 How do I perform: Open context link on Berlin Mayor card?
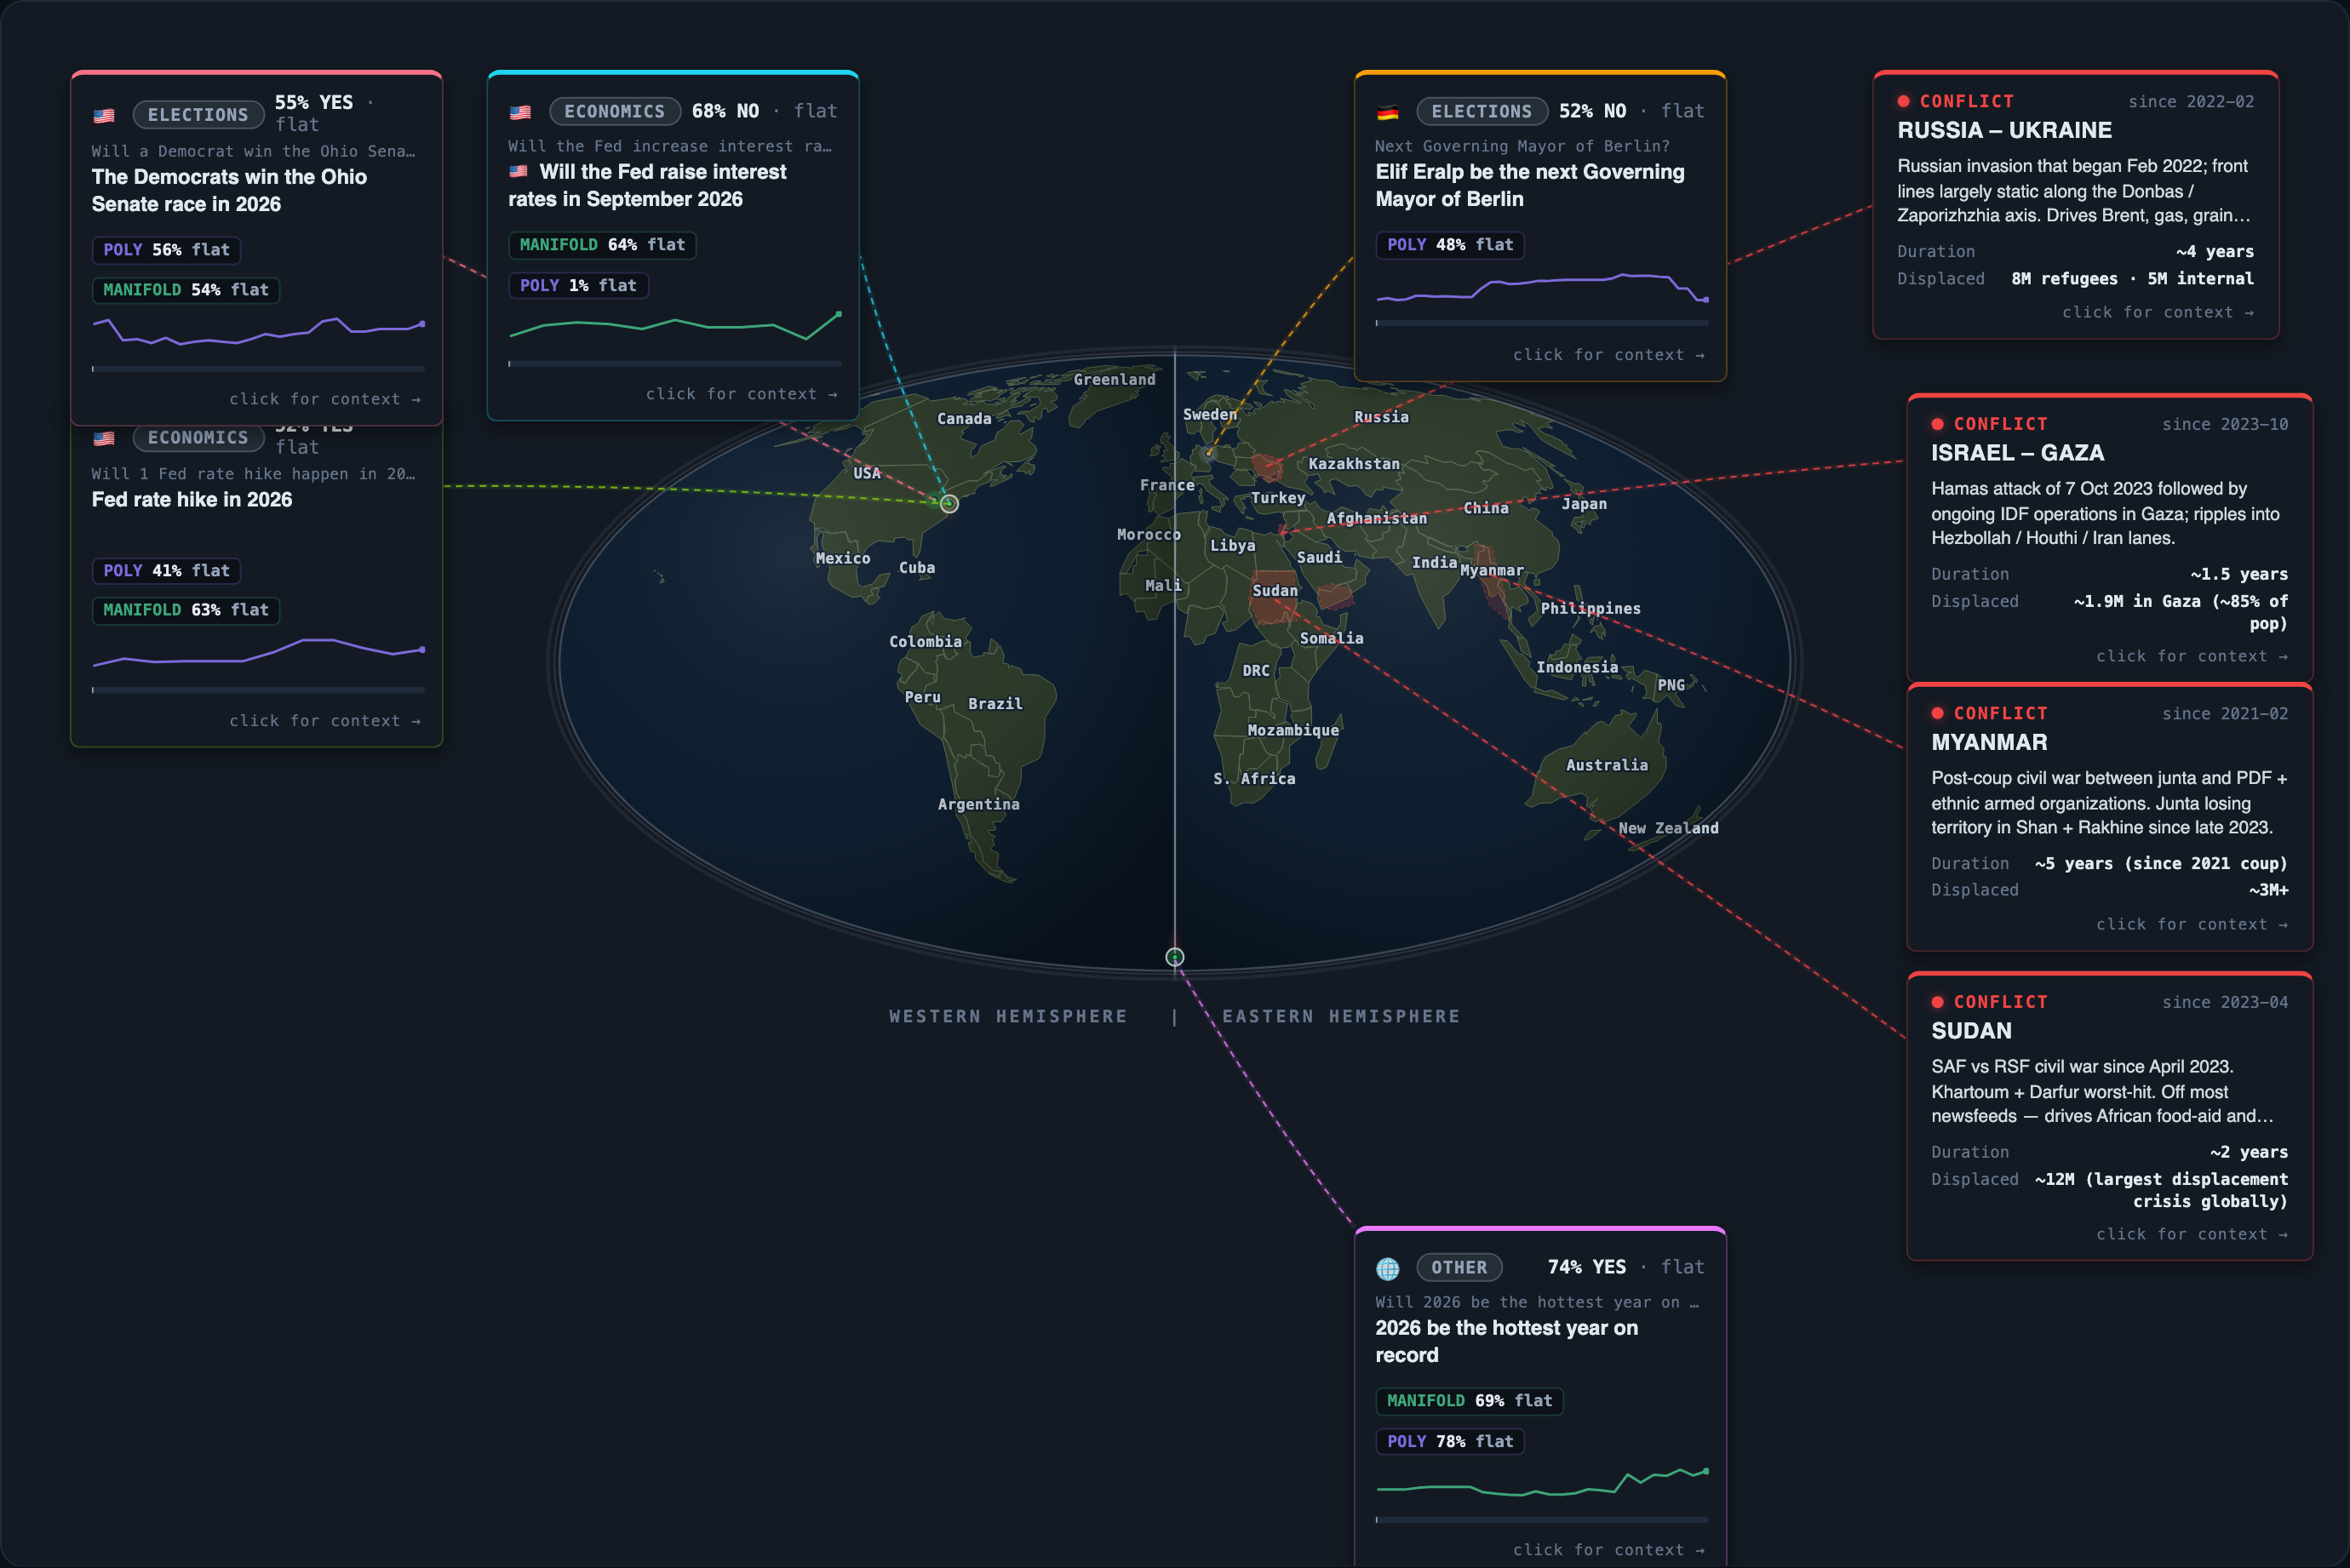(1608, 355)
